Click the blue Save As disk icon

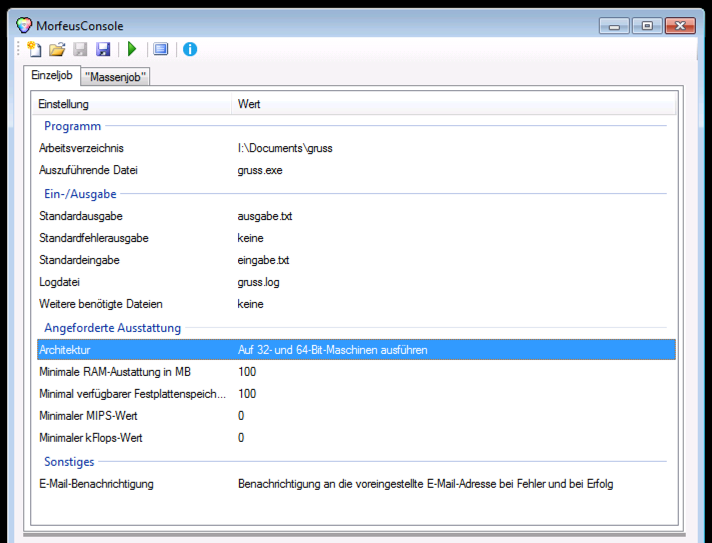102,49
